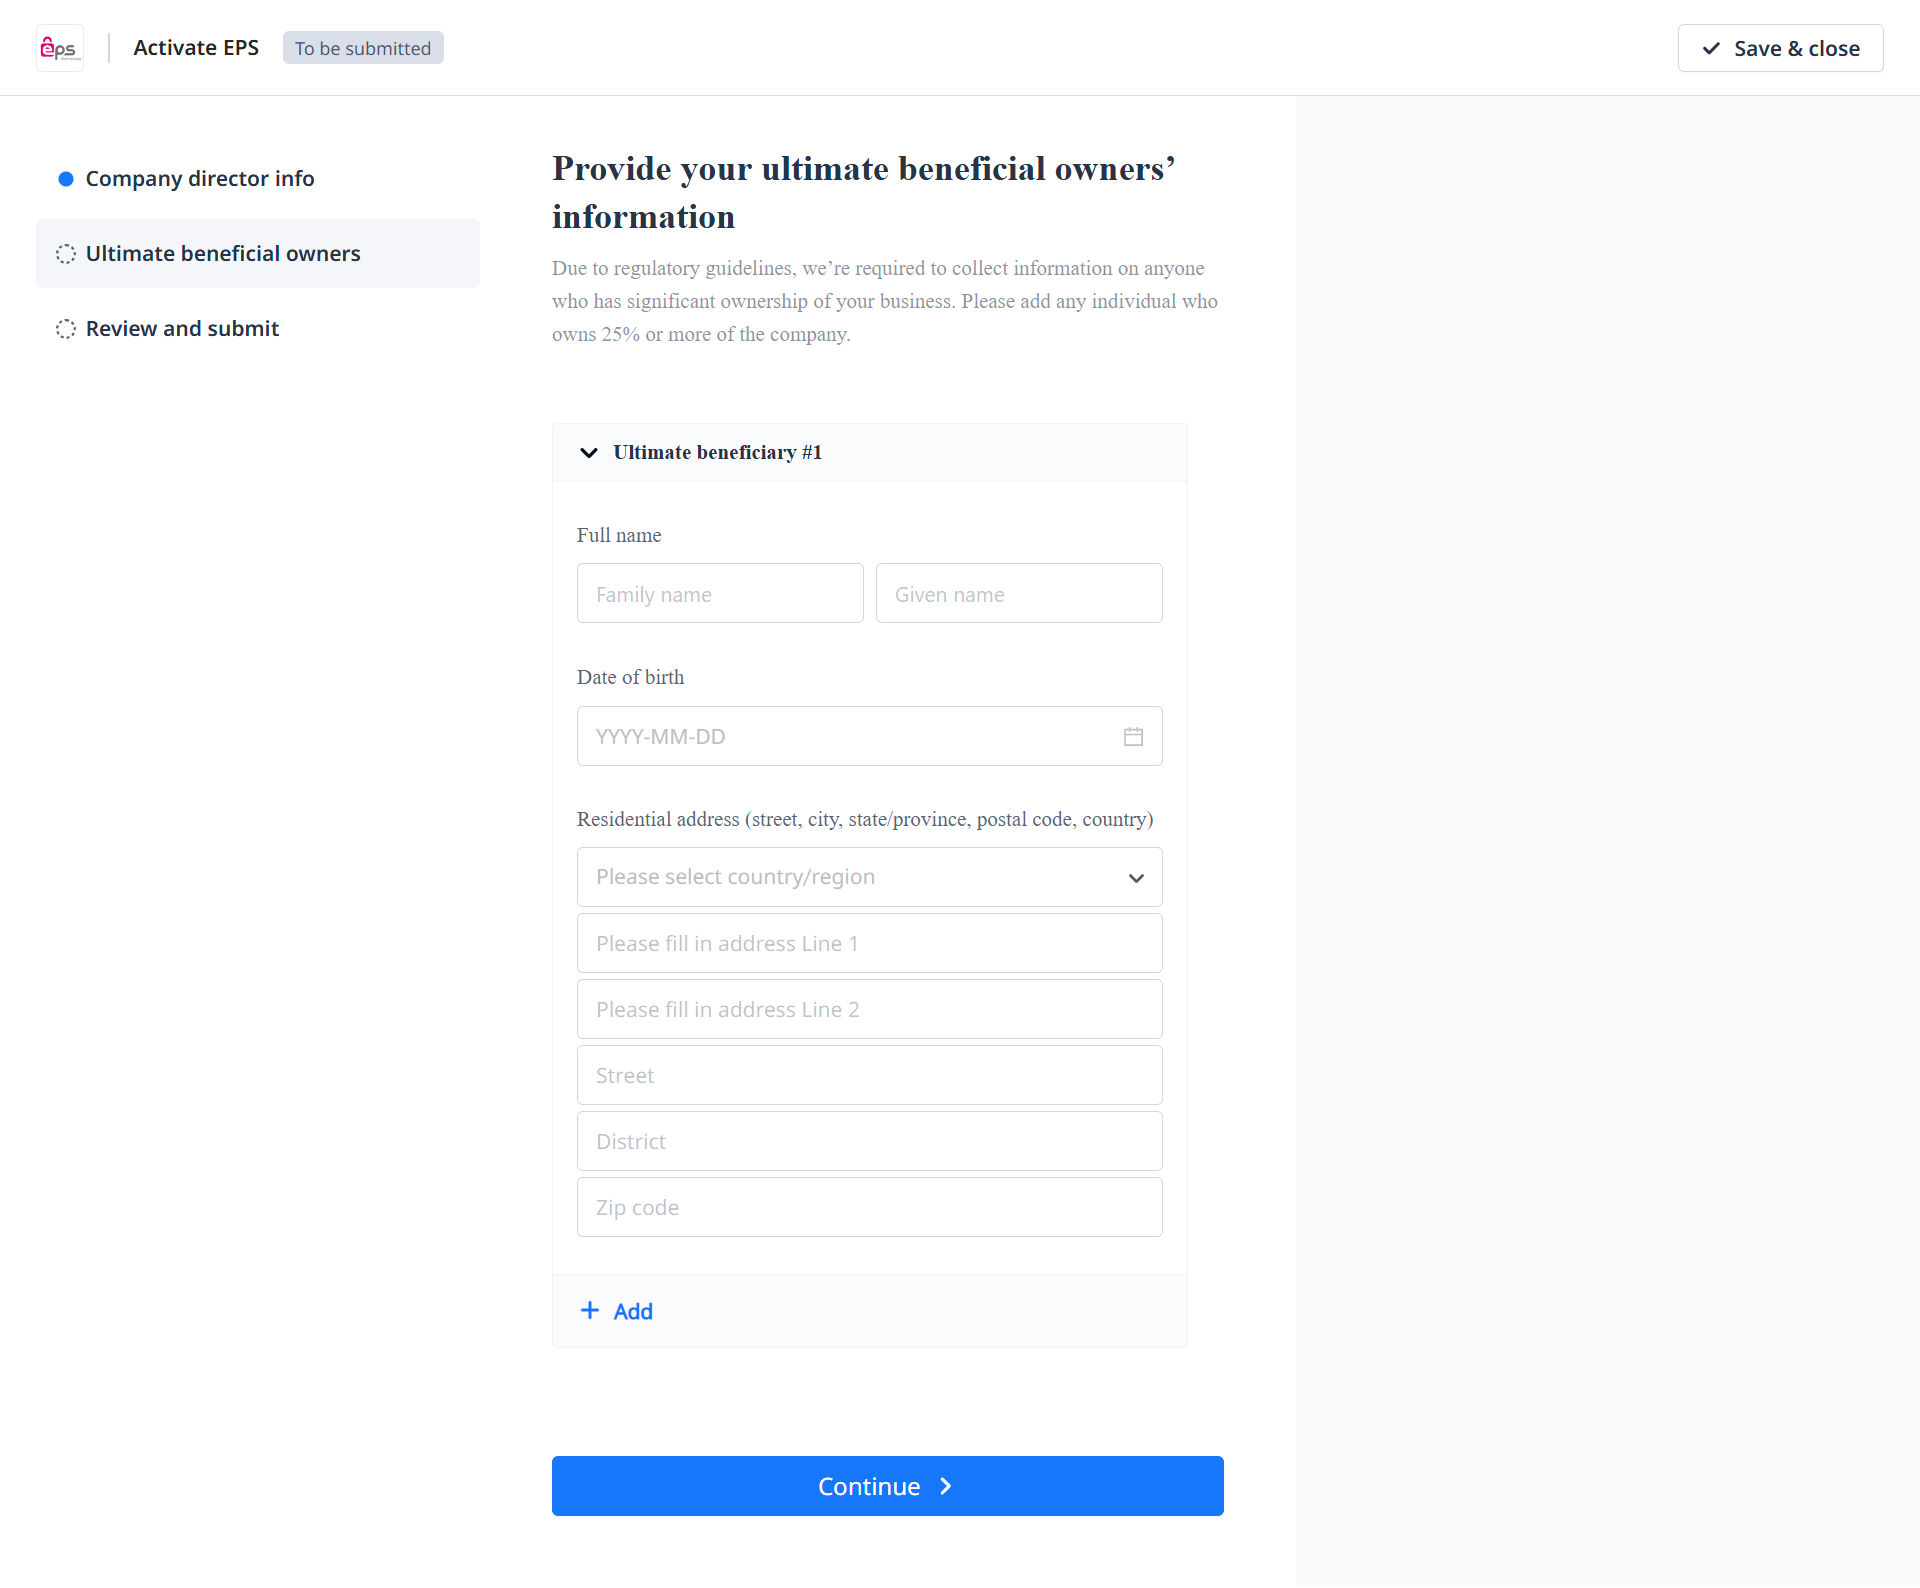The width and height of the screenshot is (1920, 1588).
Task: Go to Company director info step
Action: click(200, 179)
